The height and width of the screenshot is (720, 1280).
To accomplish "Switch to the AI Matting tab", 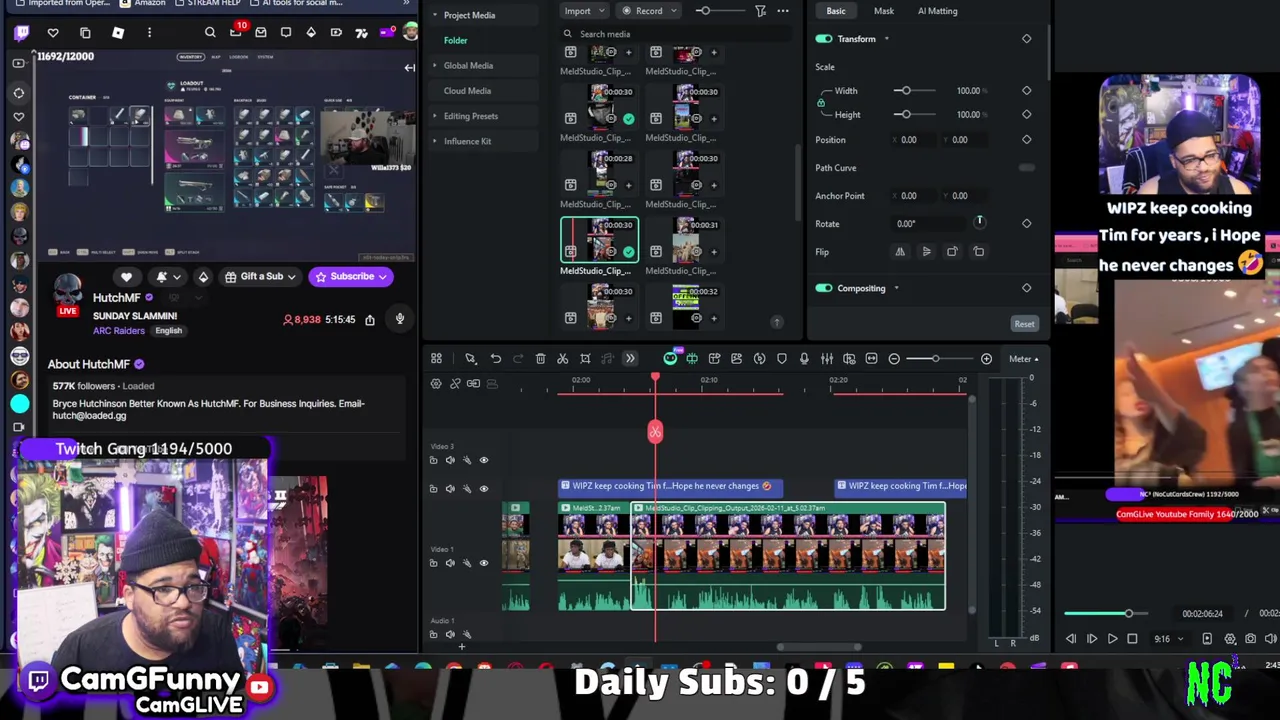I will [937, 11].
